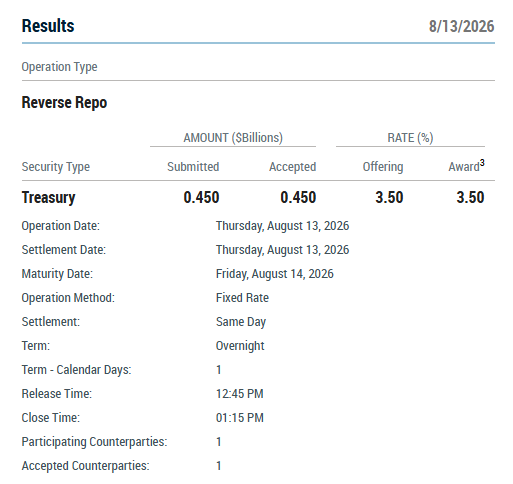This screenshot has height=484, width=513.
Task: Open the Award footnote 3 superscript
Action: 482,163
